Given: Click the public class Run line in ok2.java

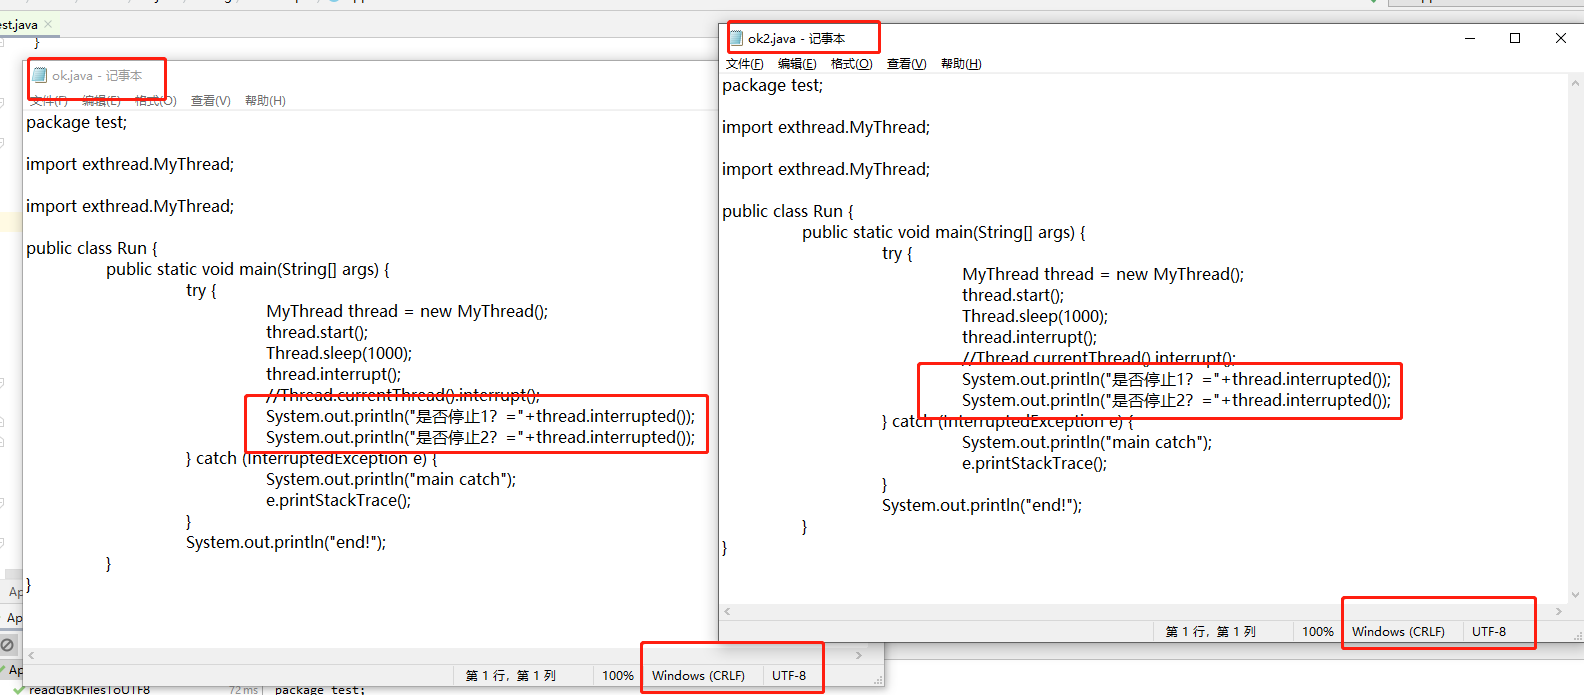Looking at the screenshot, I should pyautogui.click(x=788, y=212).
